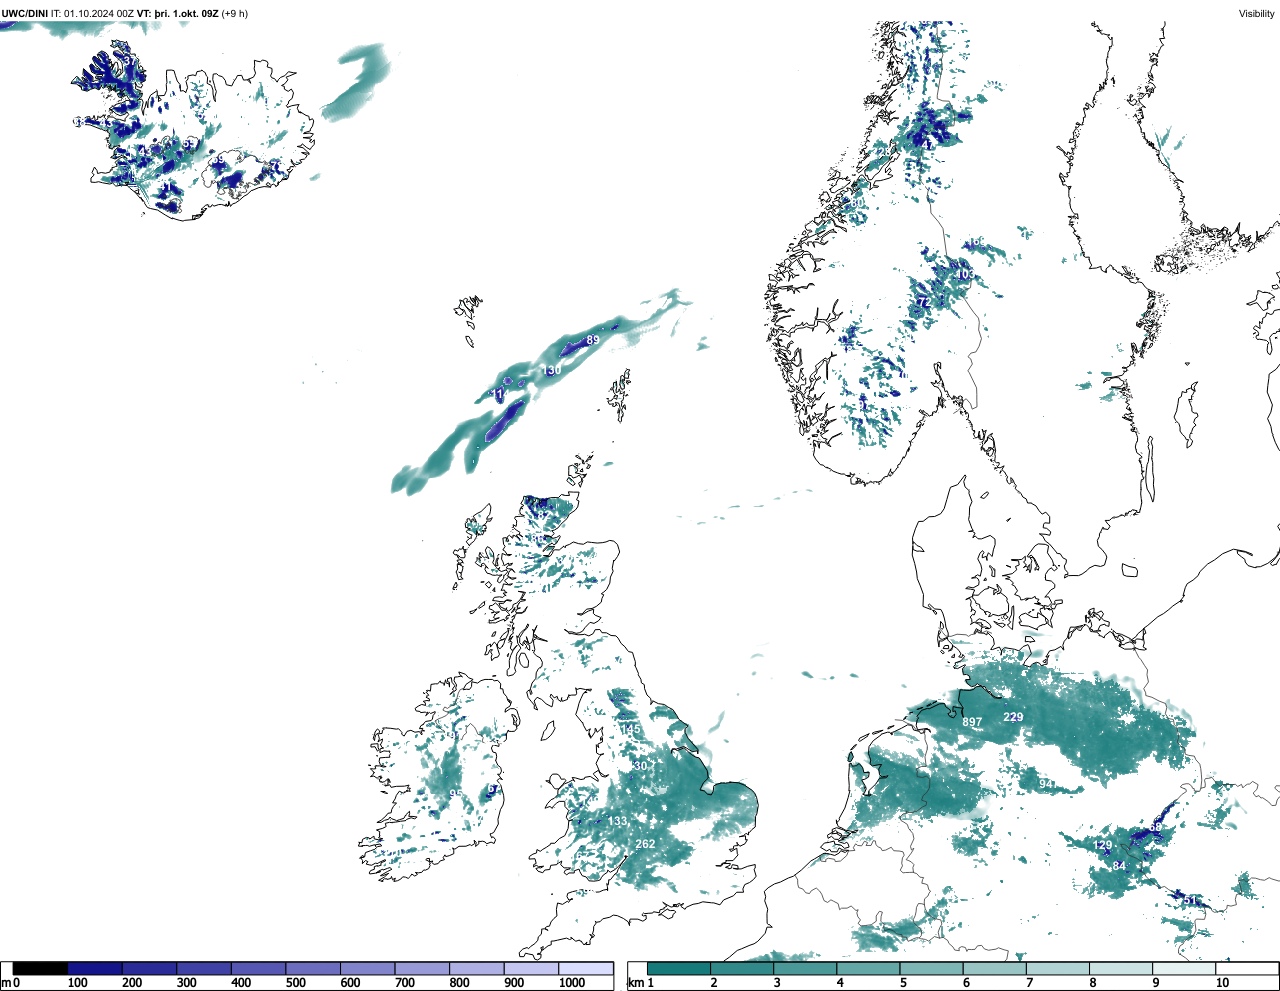Select the 700–800 m legend swatch

(422, 968)
